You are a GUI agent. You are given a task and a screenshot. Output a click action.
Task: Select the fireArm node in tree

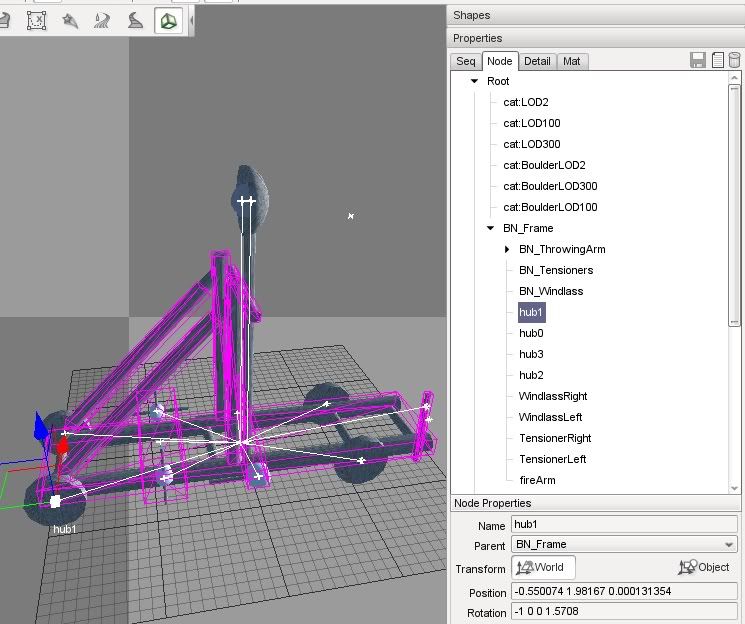[537, 480]
